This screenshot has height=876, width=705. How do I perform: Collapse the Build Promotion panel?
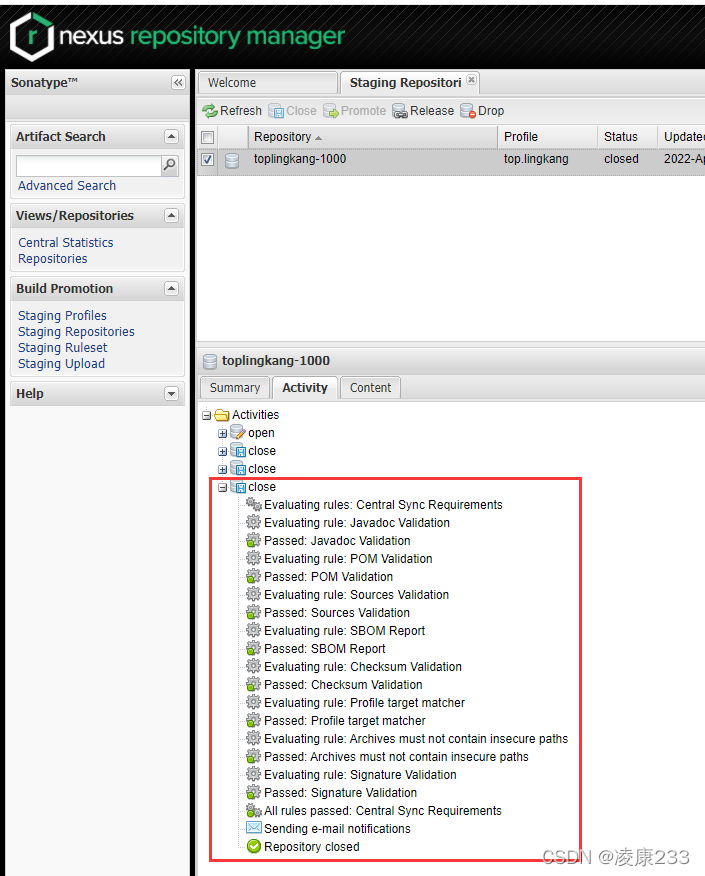coord(172,288)
